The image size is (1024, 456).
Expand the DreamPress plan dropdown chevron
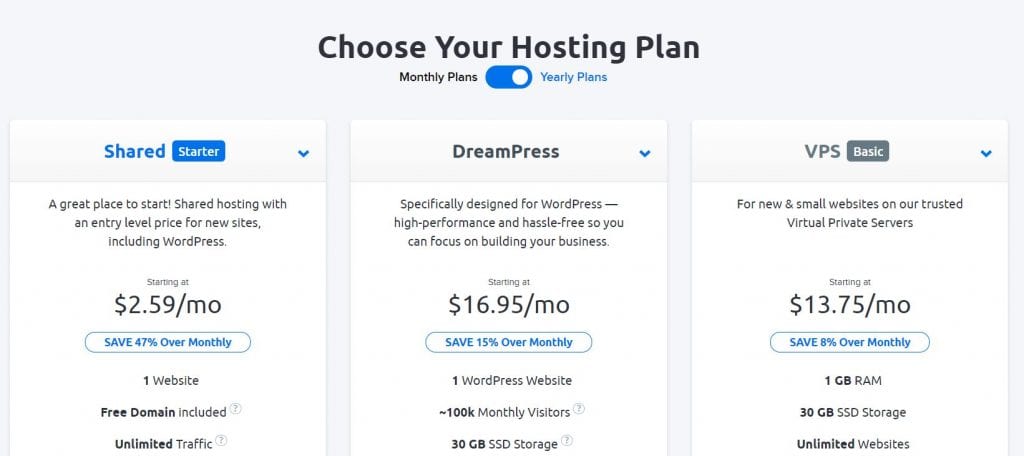[645, 154]
